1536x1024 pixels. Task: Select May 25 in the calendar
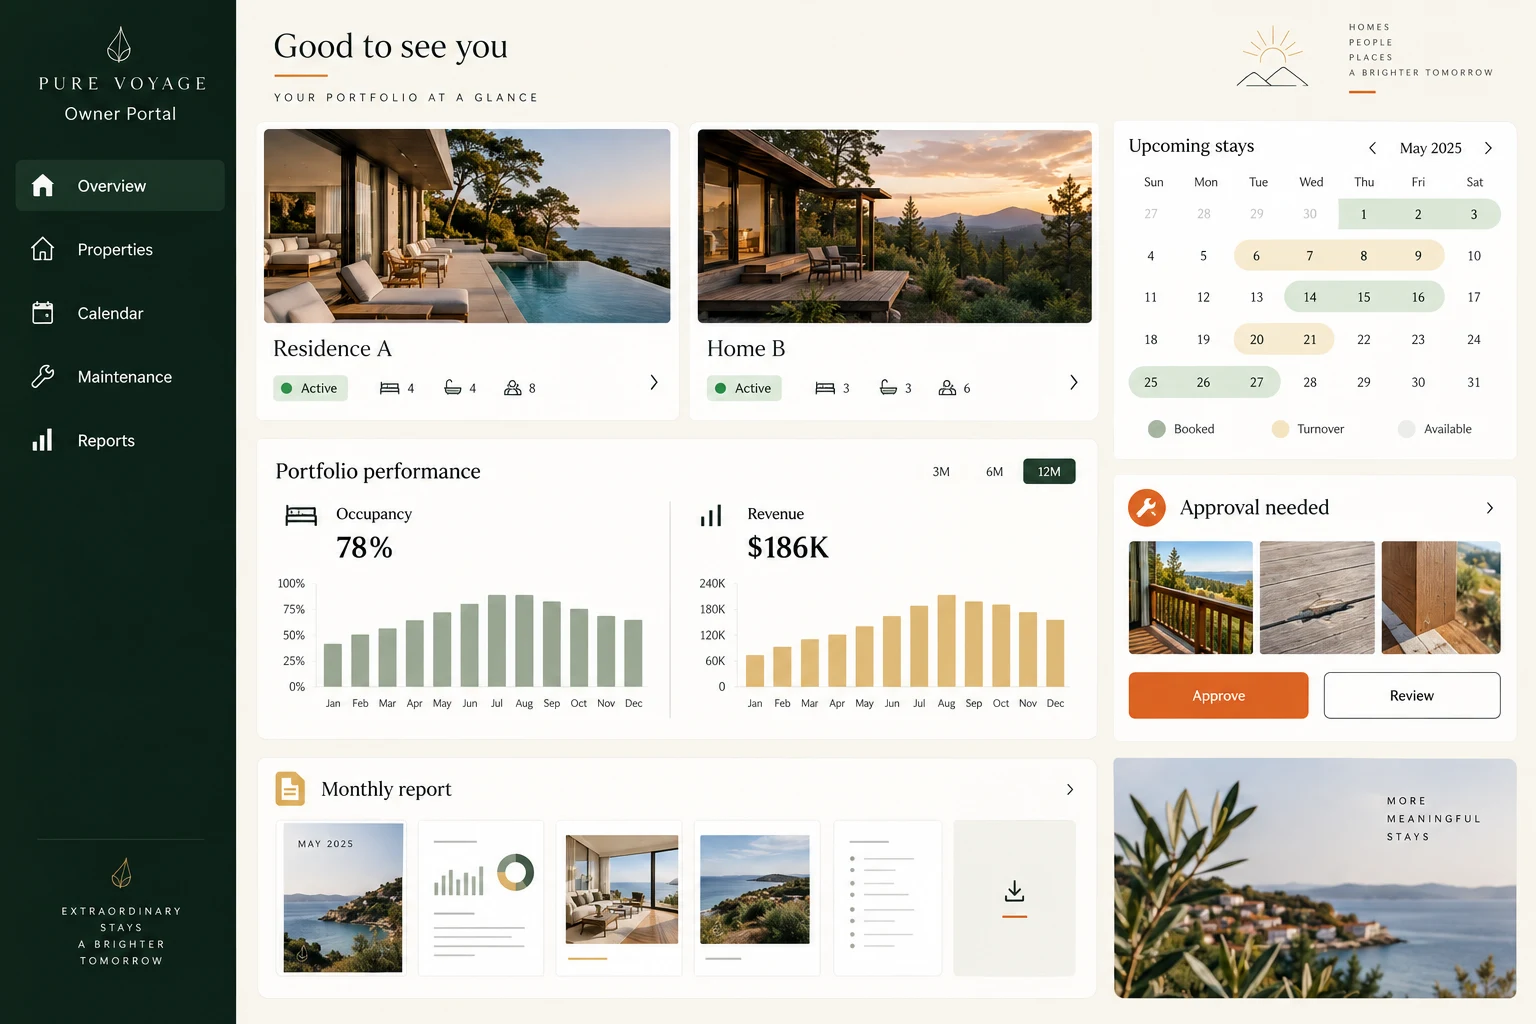click(1151, 382)
